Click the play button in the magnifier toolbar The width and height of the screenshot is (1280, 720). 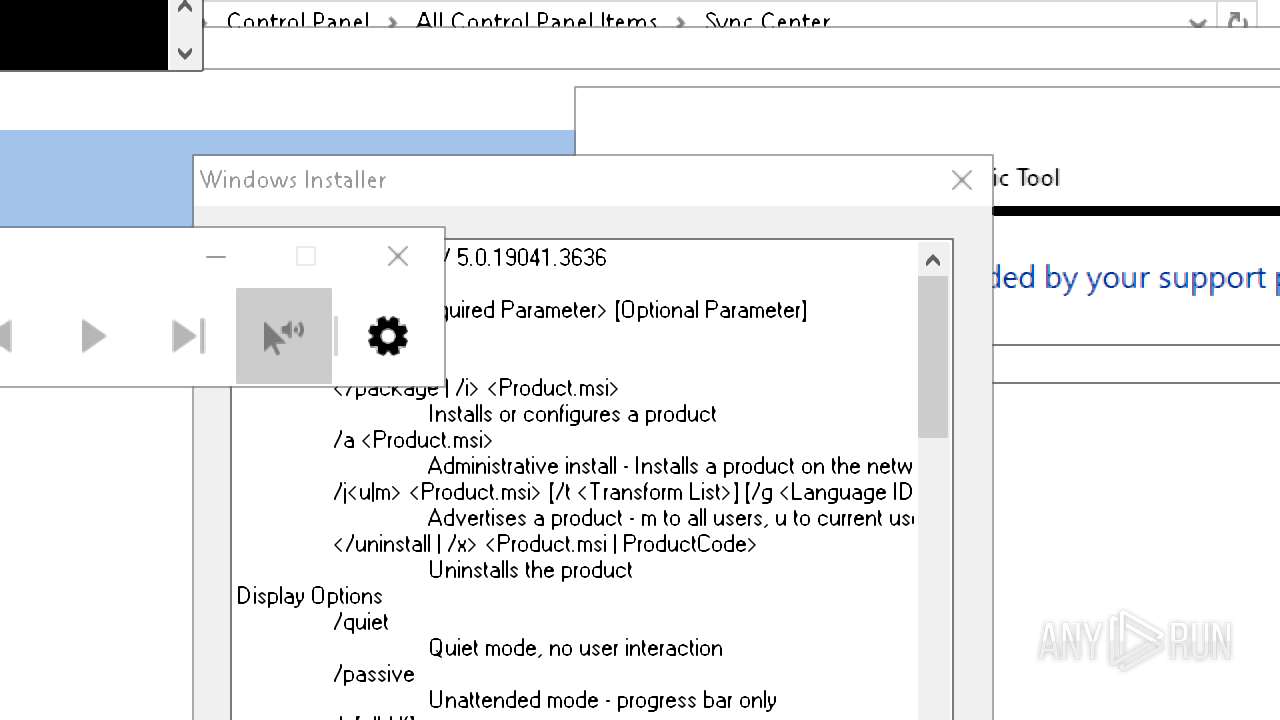[x=93, y=336]
